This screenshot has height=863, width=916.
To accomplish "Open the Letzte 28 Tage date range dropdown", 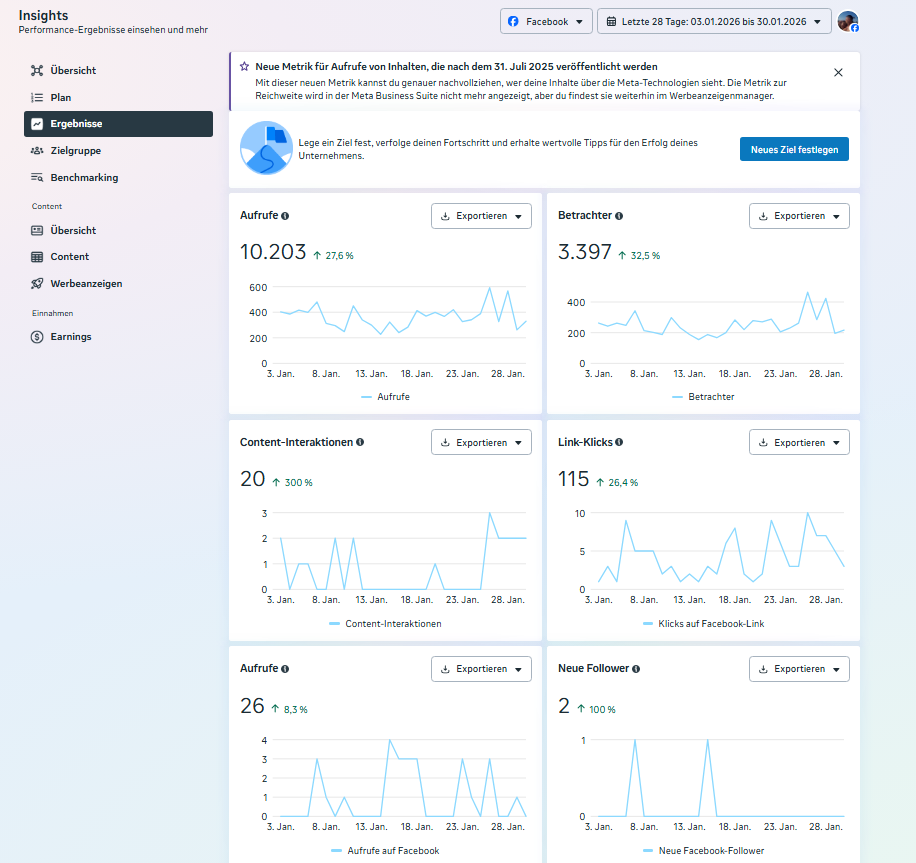I will [x=713, y=20].
